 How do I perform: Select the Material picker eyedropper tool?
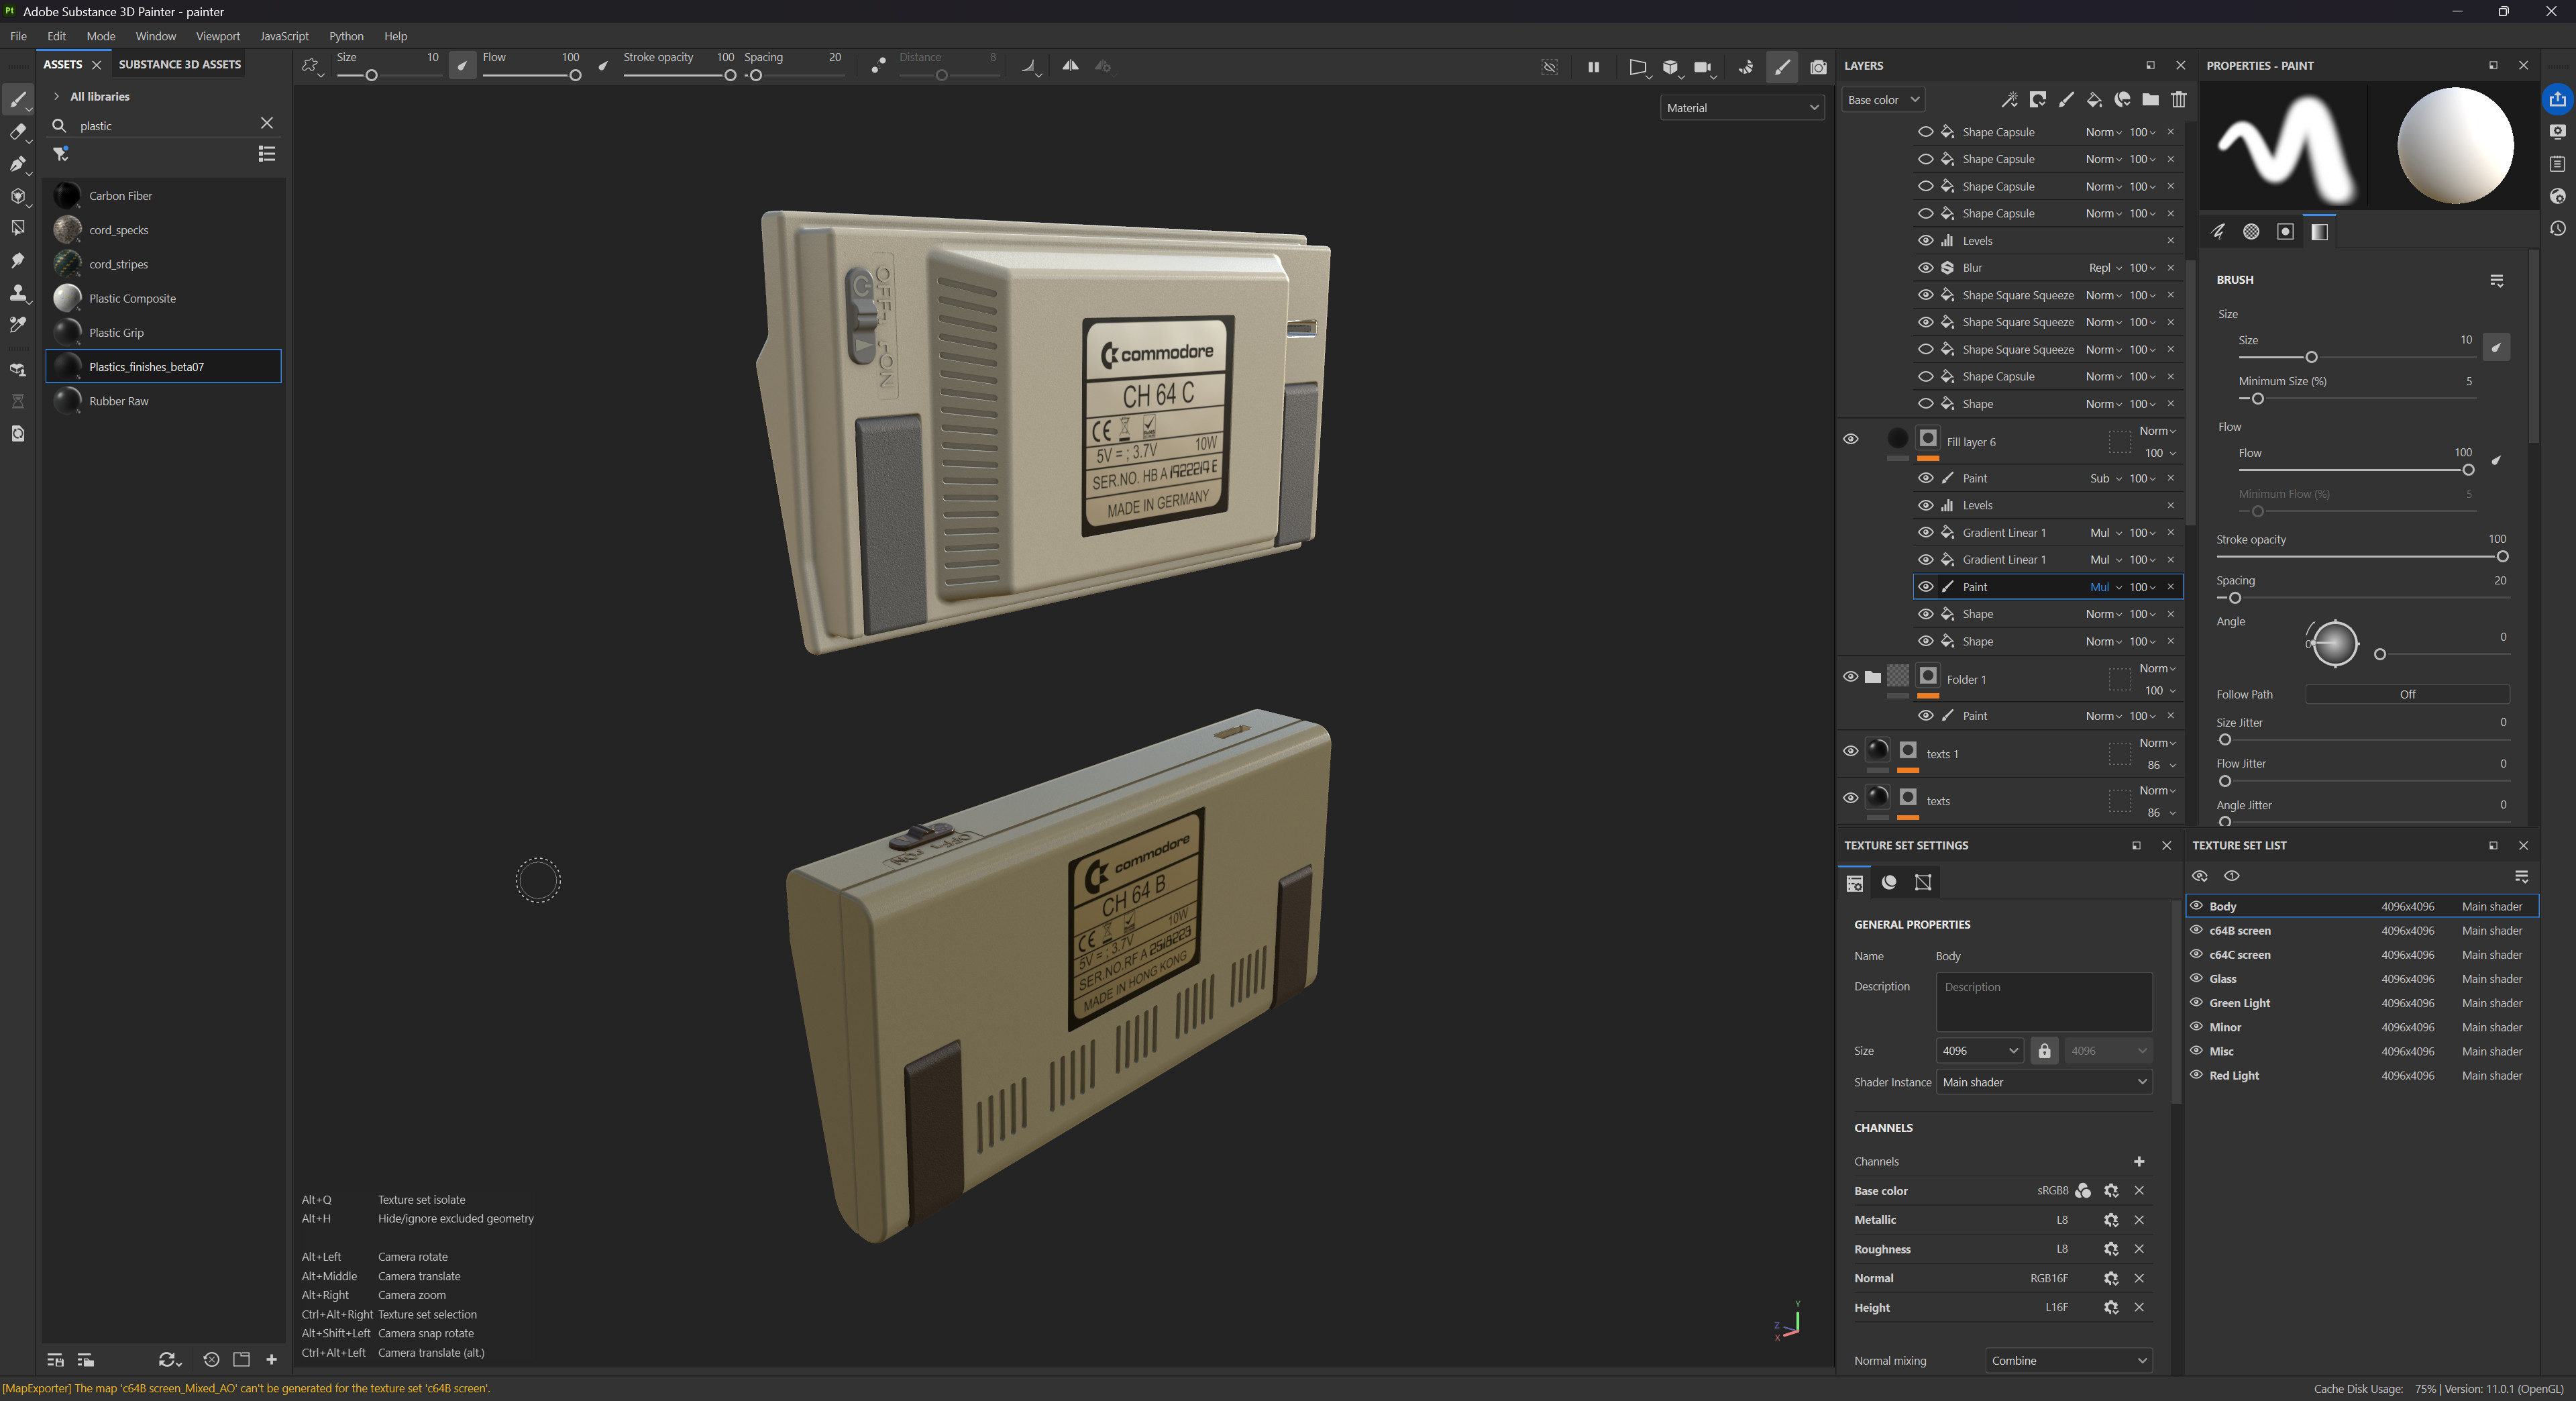(17, 325)
